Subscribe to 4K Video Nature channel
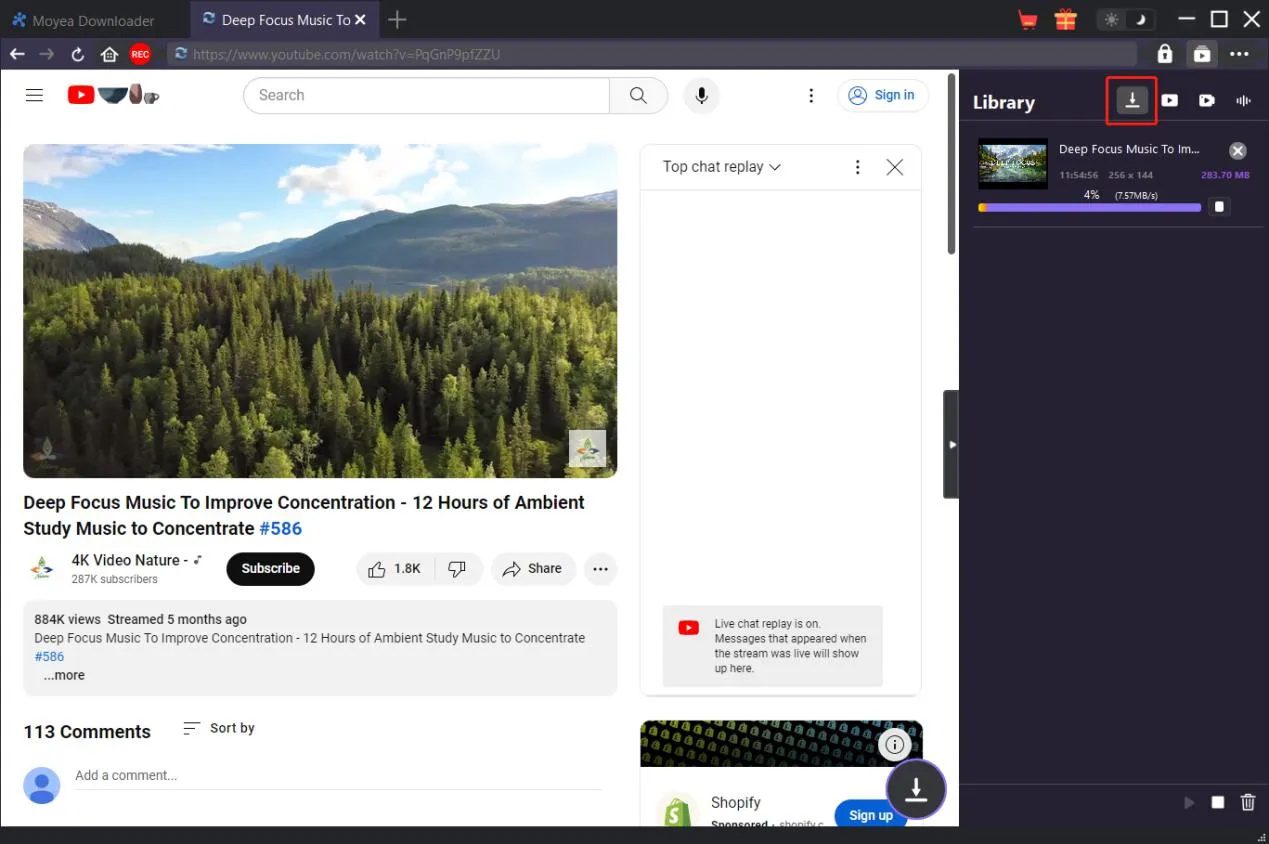Screen dimensions: 1269x844 270,569
